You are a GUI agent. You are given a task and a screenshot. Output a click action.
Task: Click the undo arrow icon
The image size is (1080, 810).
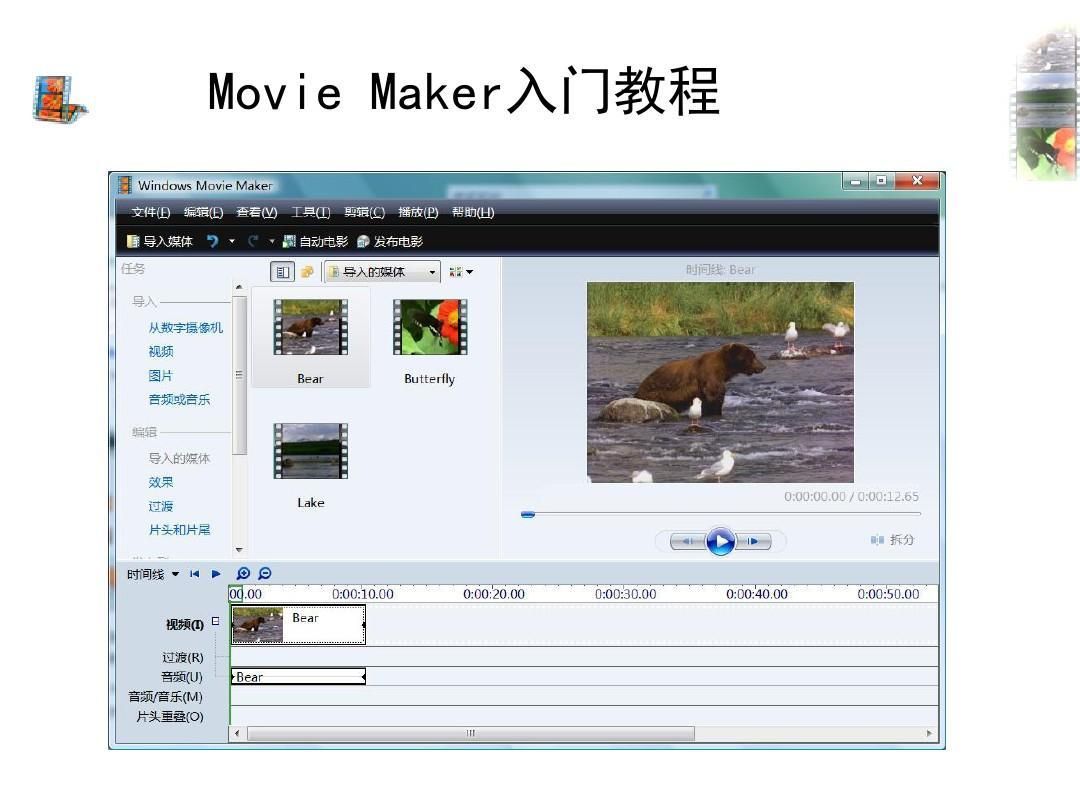click(213, 241)
